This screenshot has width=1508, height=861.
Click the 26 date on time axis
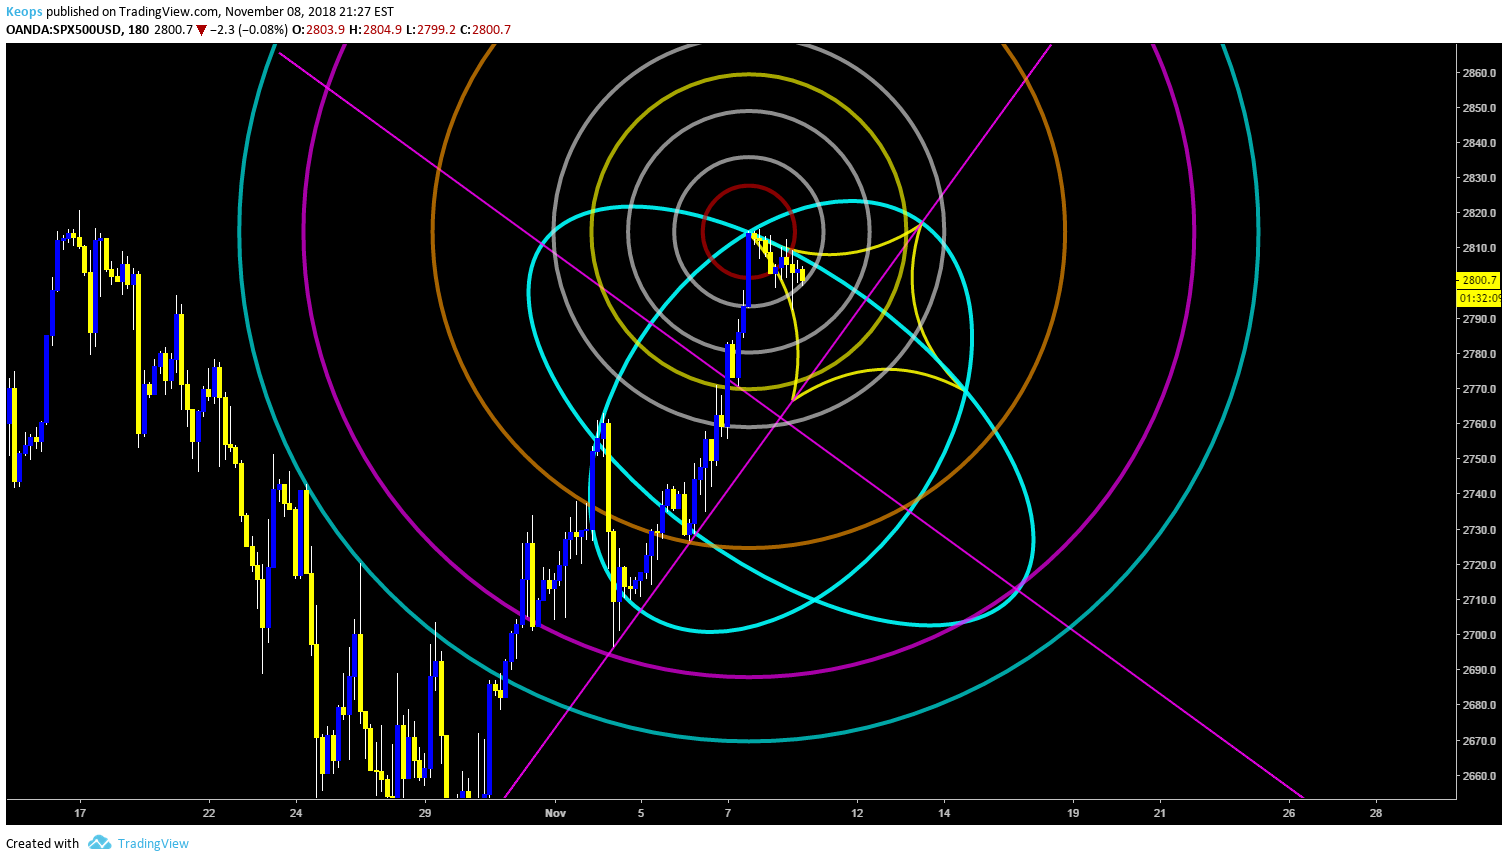point(1289,813)
